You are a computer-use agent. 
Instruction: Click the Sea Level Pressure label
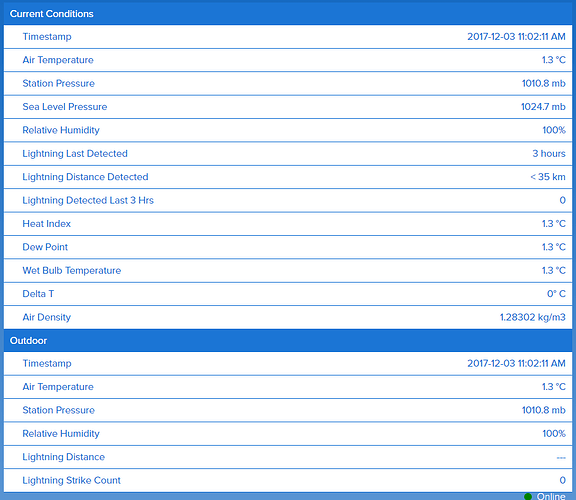click(x=65, y=107)
